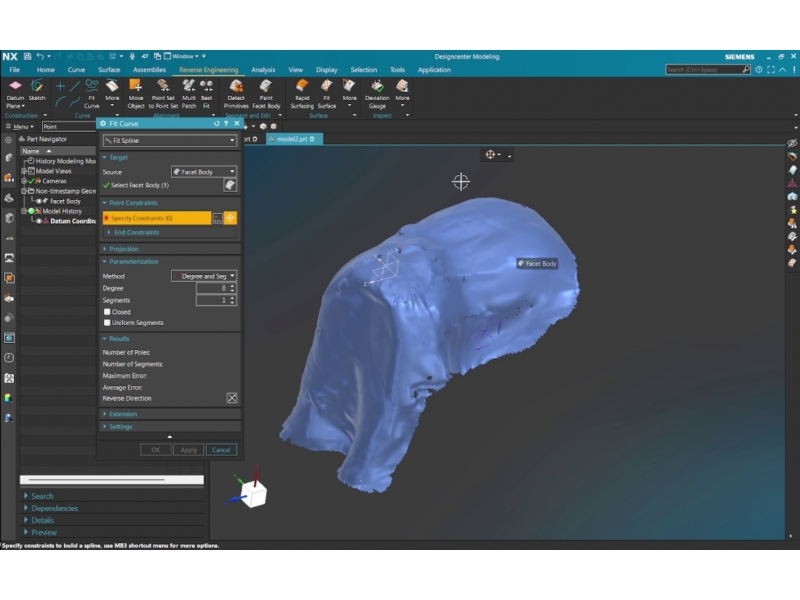Switch to the Assemblies tab
This screenshot has height=600, width=800.
click(x=149, y=70)
